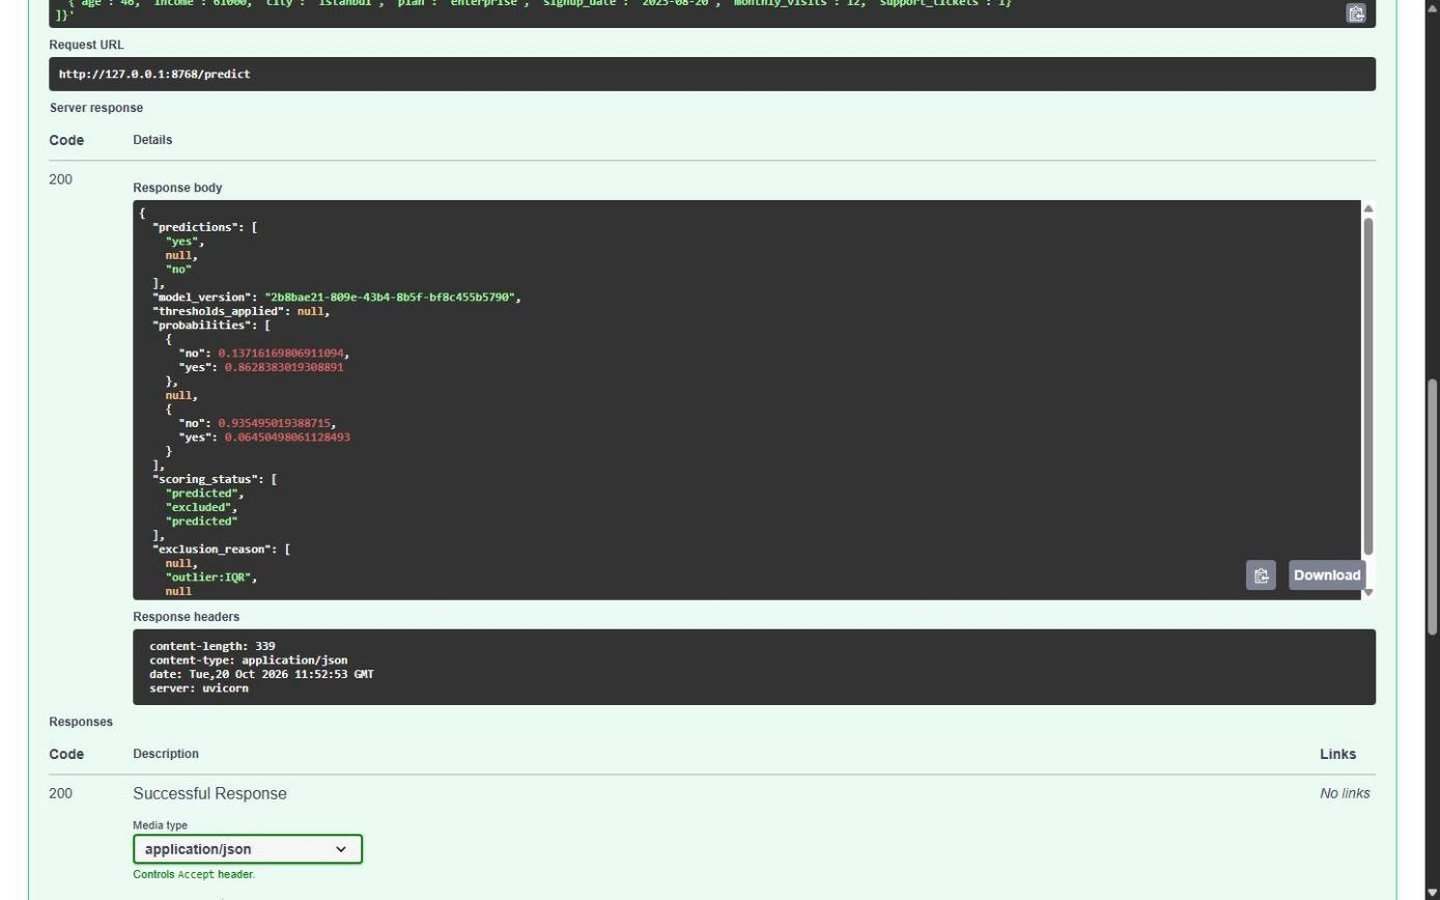Click the probability value 0.935495019388715
The width and height of the screenshot is (1440, 900).
(275, 423)
